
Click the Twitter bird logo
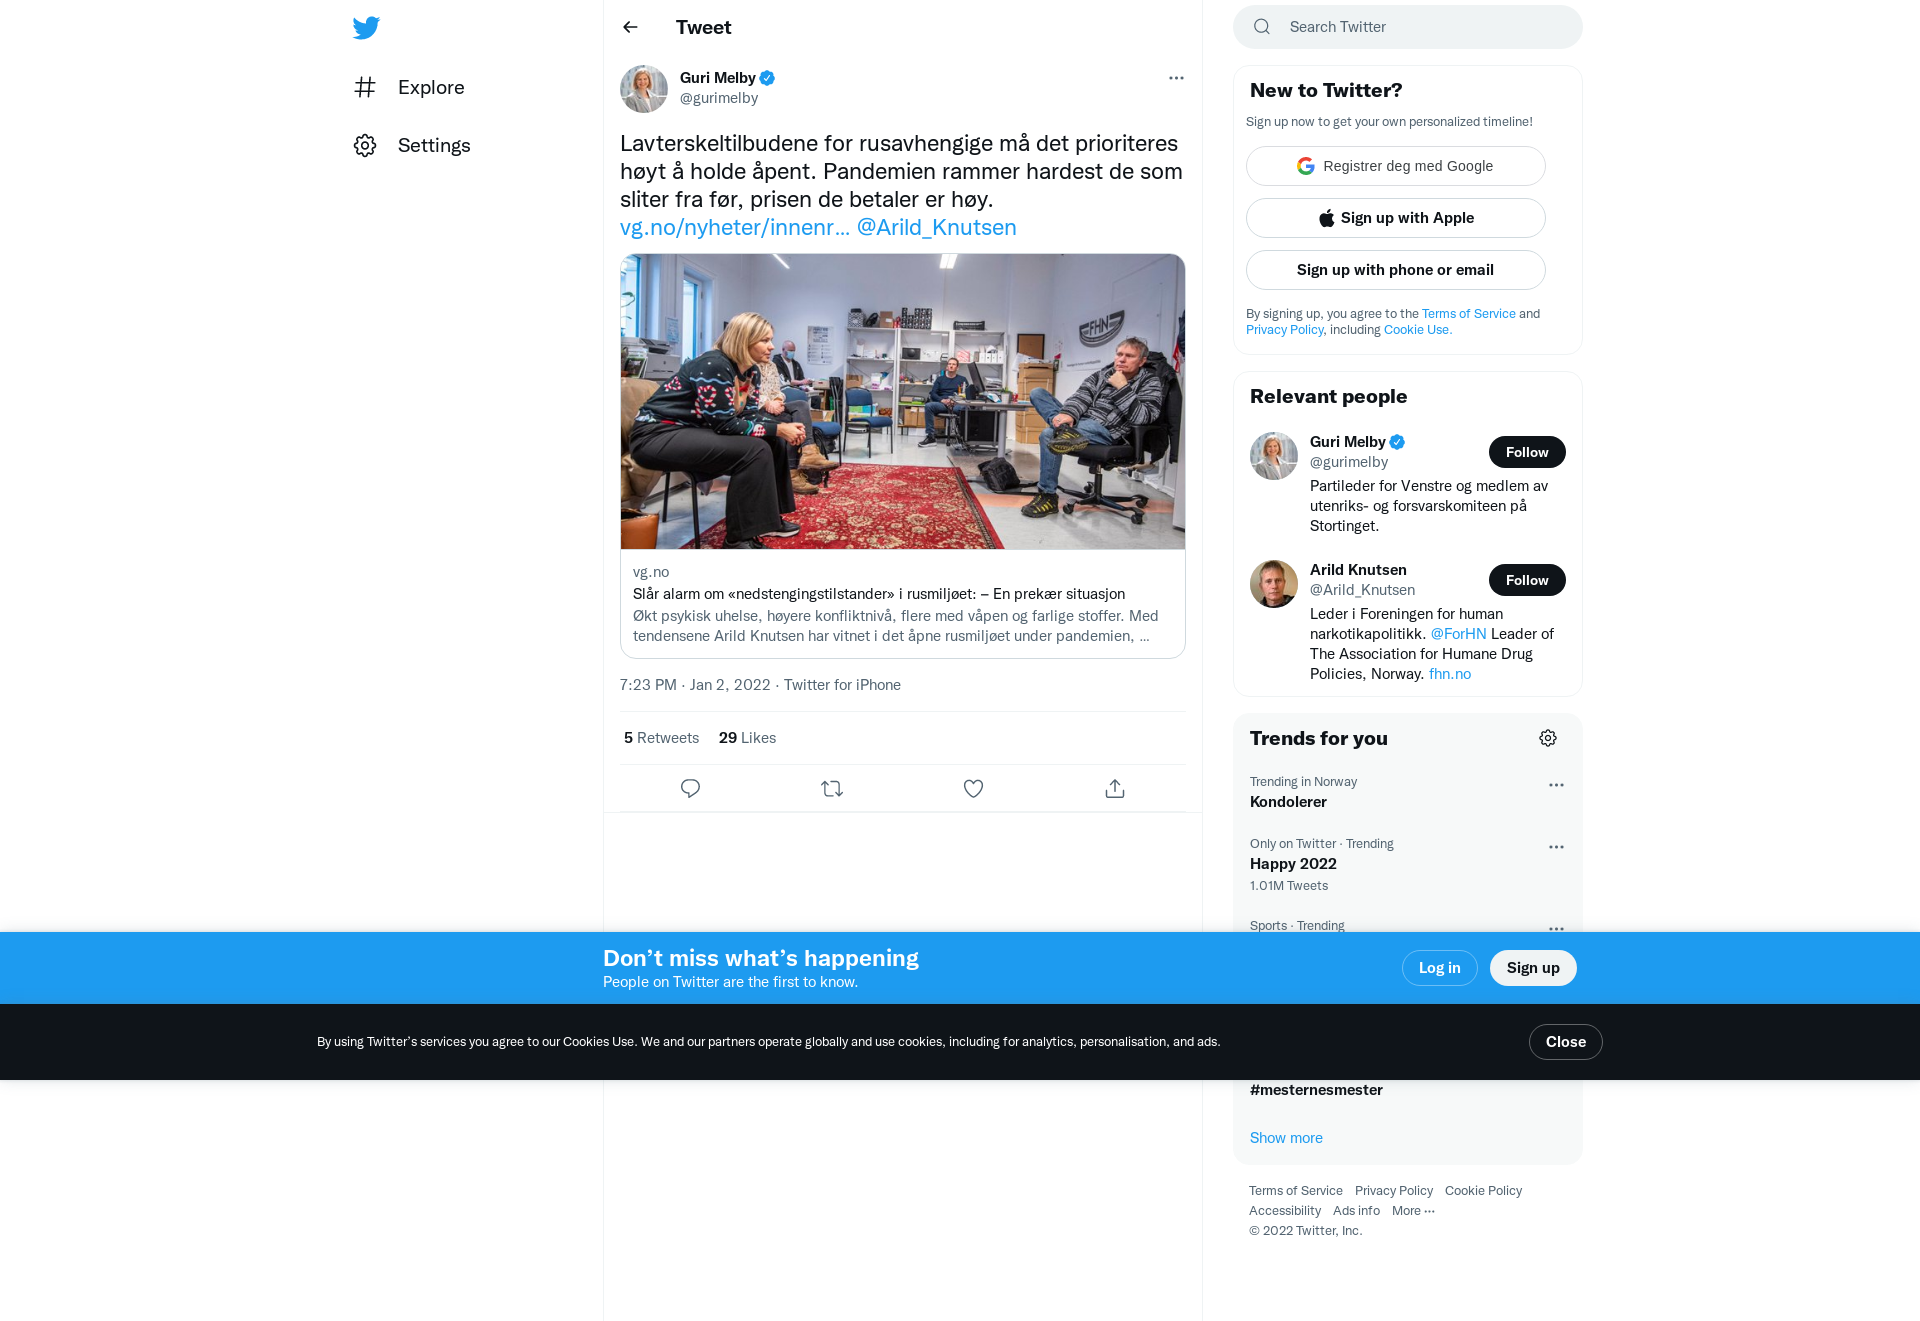coord(366,28)
